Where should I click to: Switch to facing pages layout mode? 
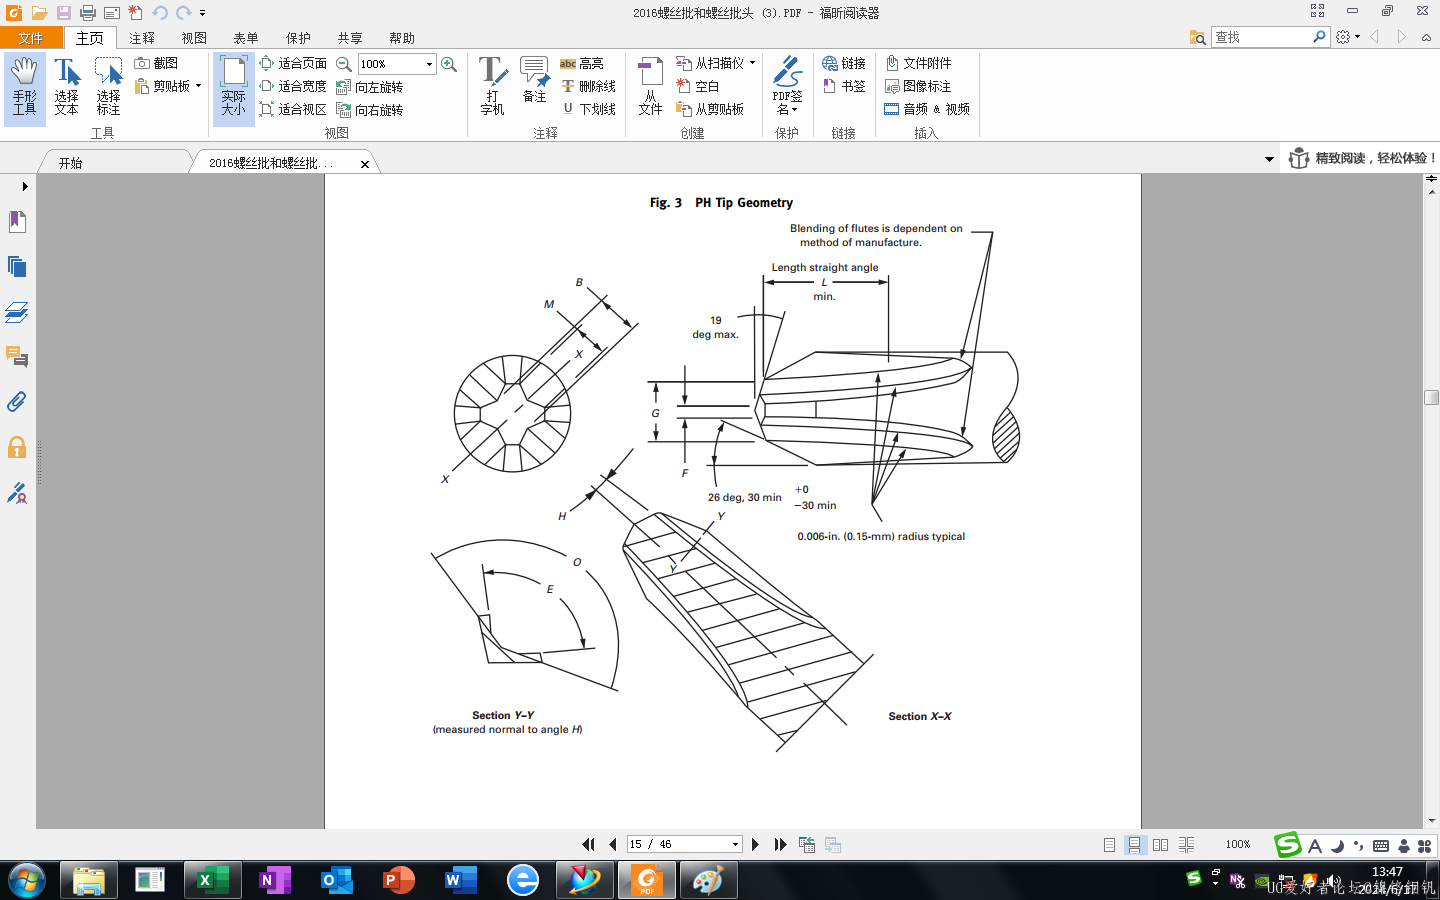point(1160,845)
